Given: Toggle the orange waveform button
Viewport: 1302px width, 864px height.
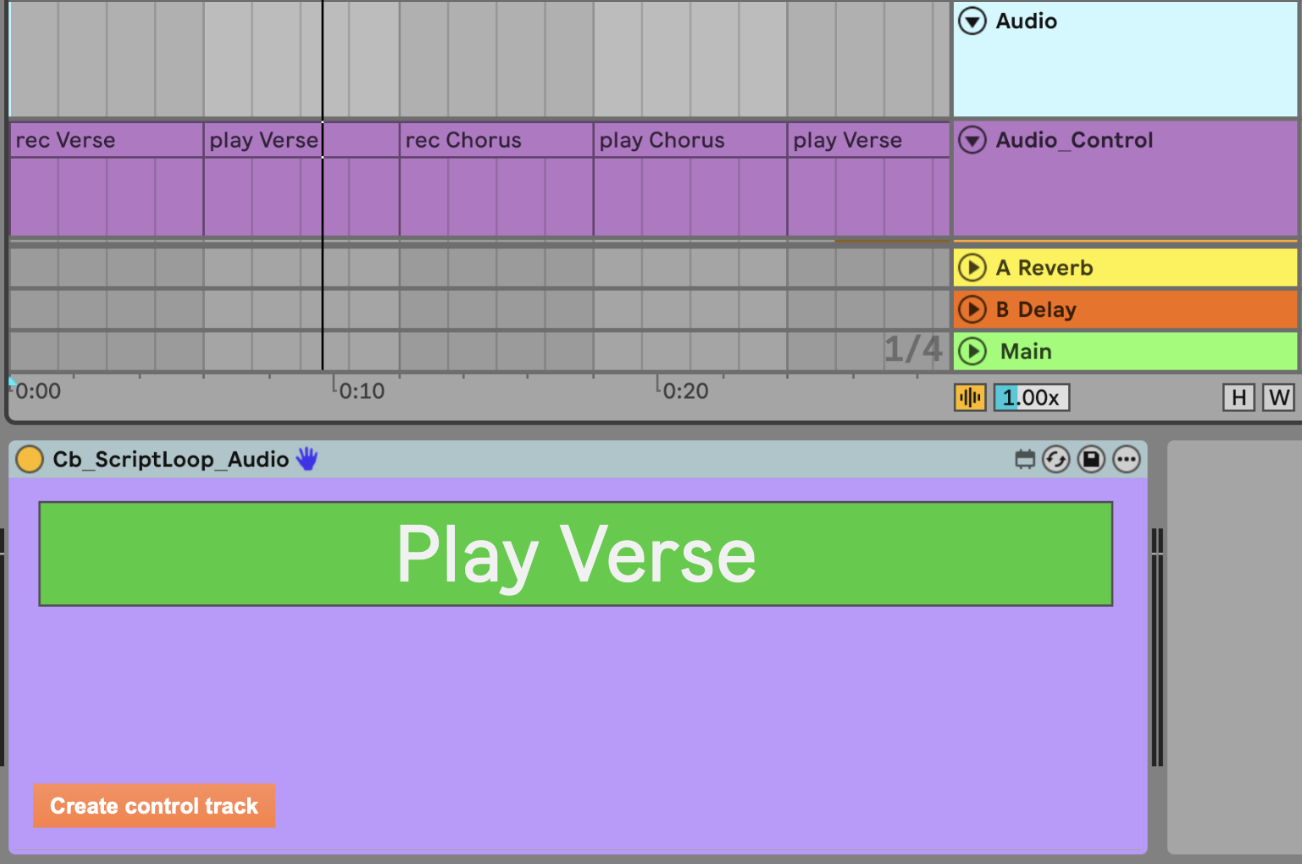Looking at the screenshot, I should coord(970,398).
